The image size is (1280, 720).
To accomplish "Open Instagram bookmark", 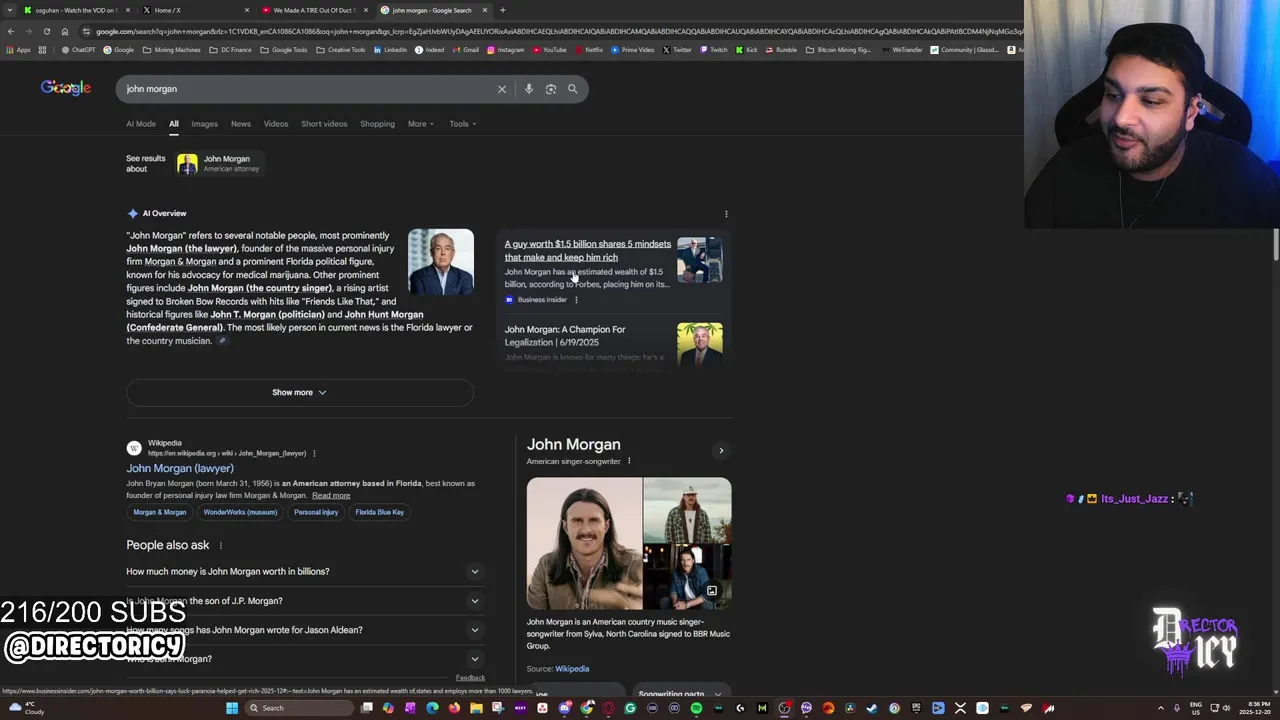I will [x=505, y=50].
